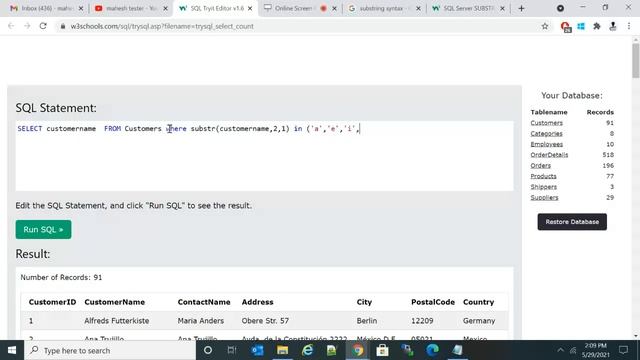The height and width of the screenshot is (360, 640).
Task: Click 'Number of Records: 91' text
Action: [x=61, y=277]
